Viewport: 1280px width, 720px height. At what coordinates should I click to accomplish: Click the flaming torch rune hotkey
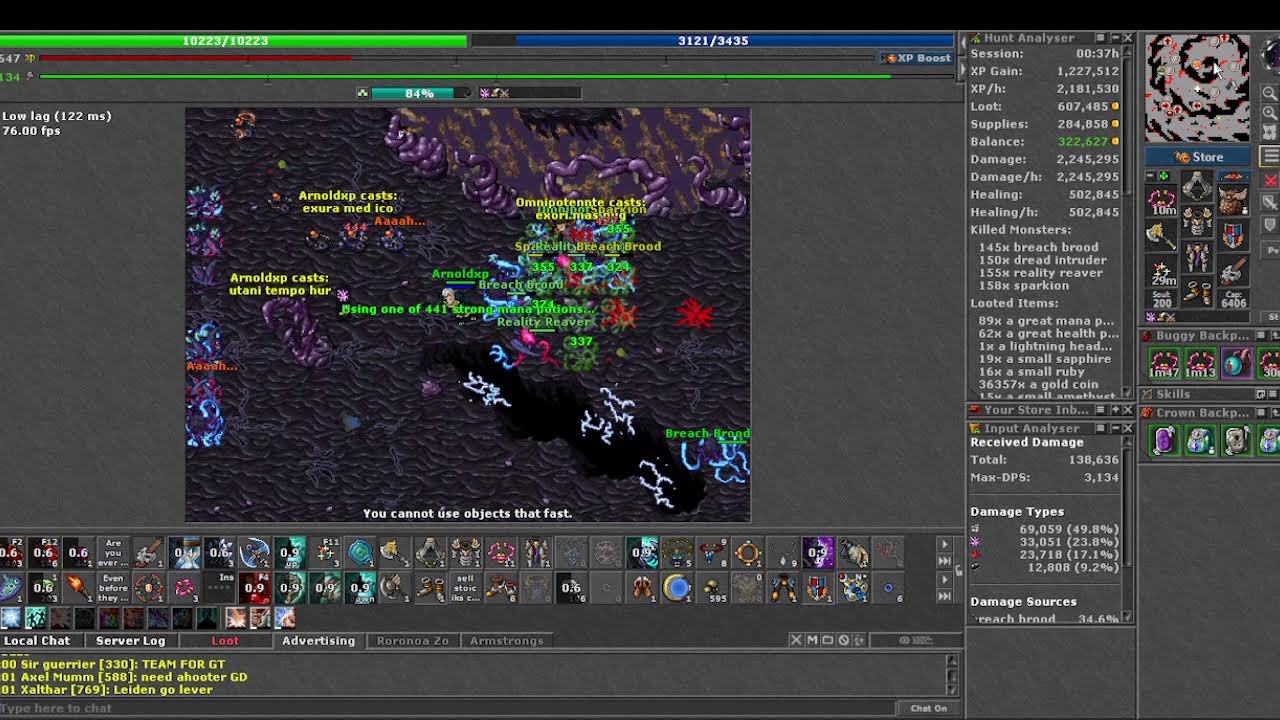pyautogui.click(x=77, y=586)
